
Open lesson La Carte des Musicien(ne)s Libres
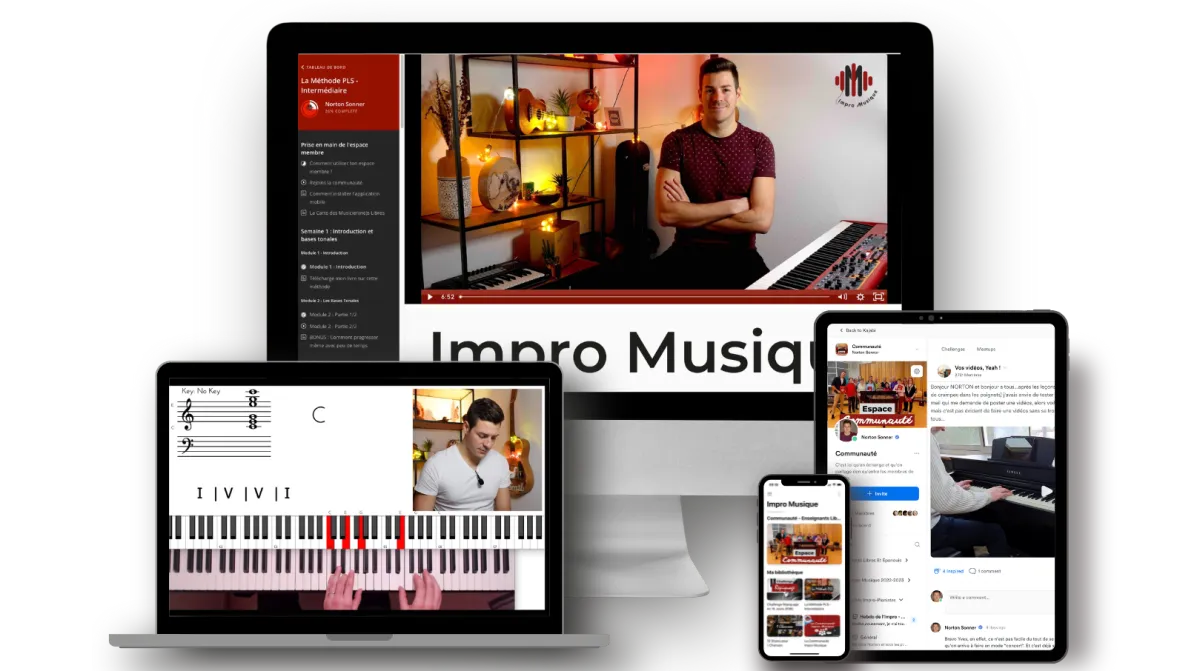(342, 212)
